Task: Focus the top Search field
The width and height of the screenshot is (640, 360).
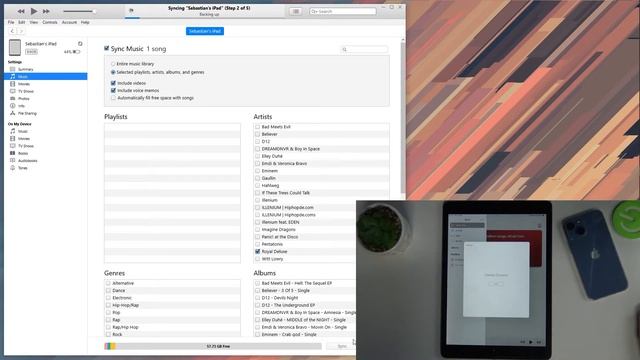Action: click(343, 11)
